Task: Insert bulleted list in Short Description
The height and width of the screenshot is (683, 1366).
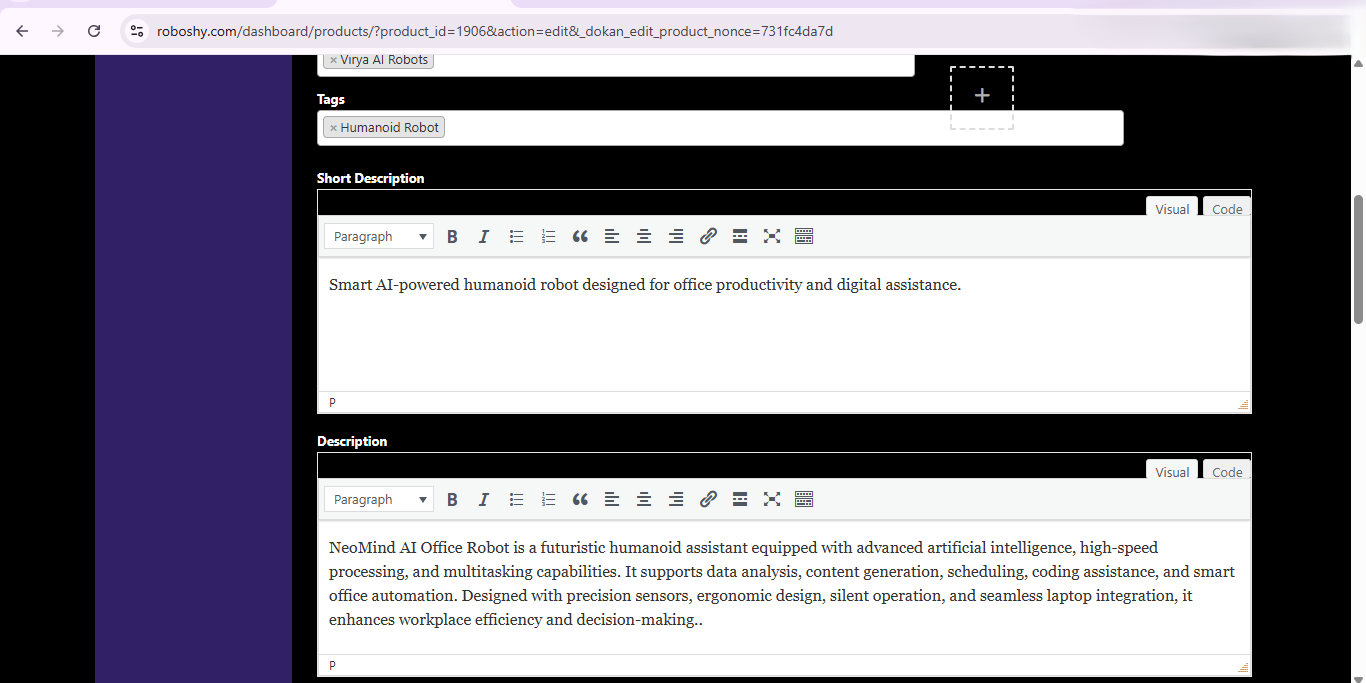Action: coord(516,237)
